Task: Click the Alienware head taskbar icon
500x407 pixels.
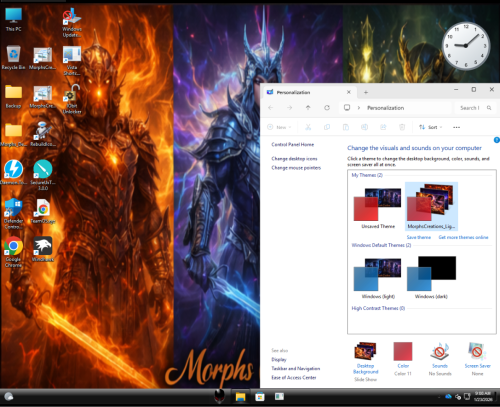Action: pyautogui.click(x=219, y=396)
